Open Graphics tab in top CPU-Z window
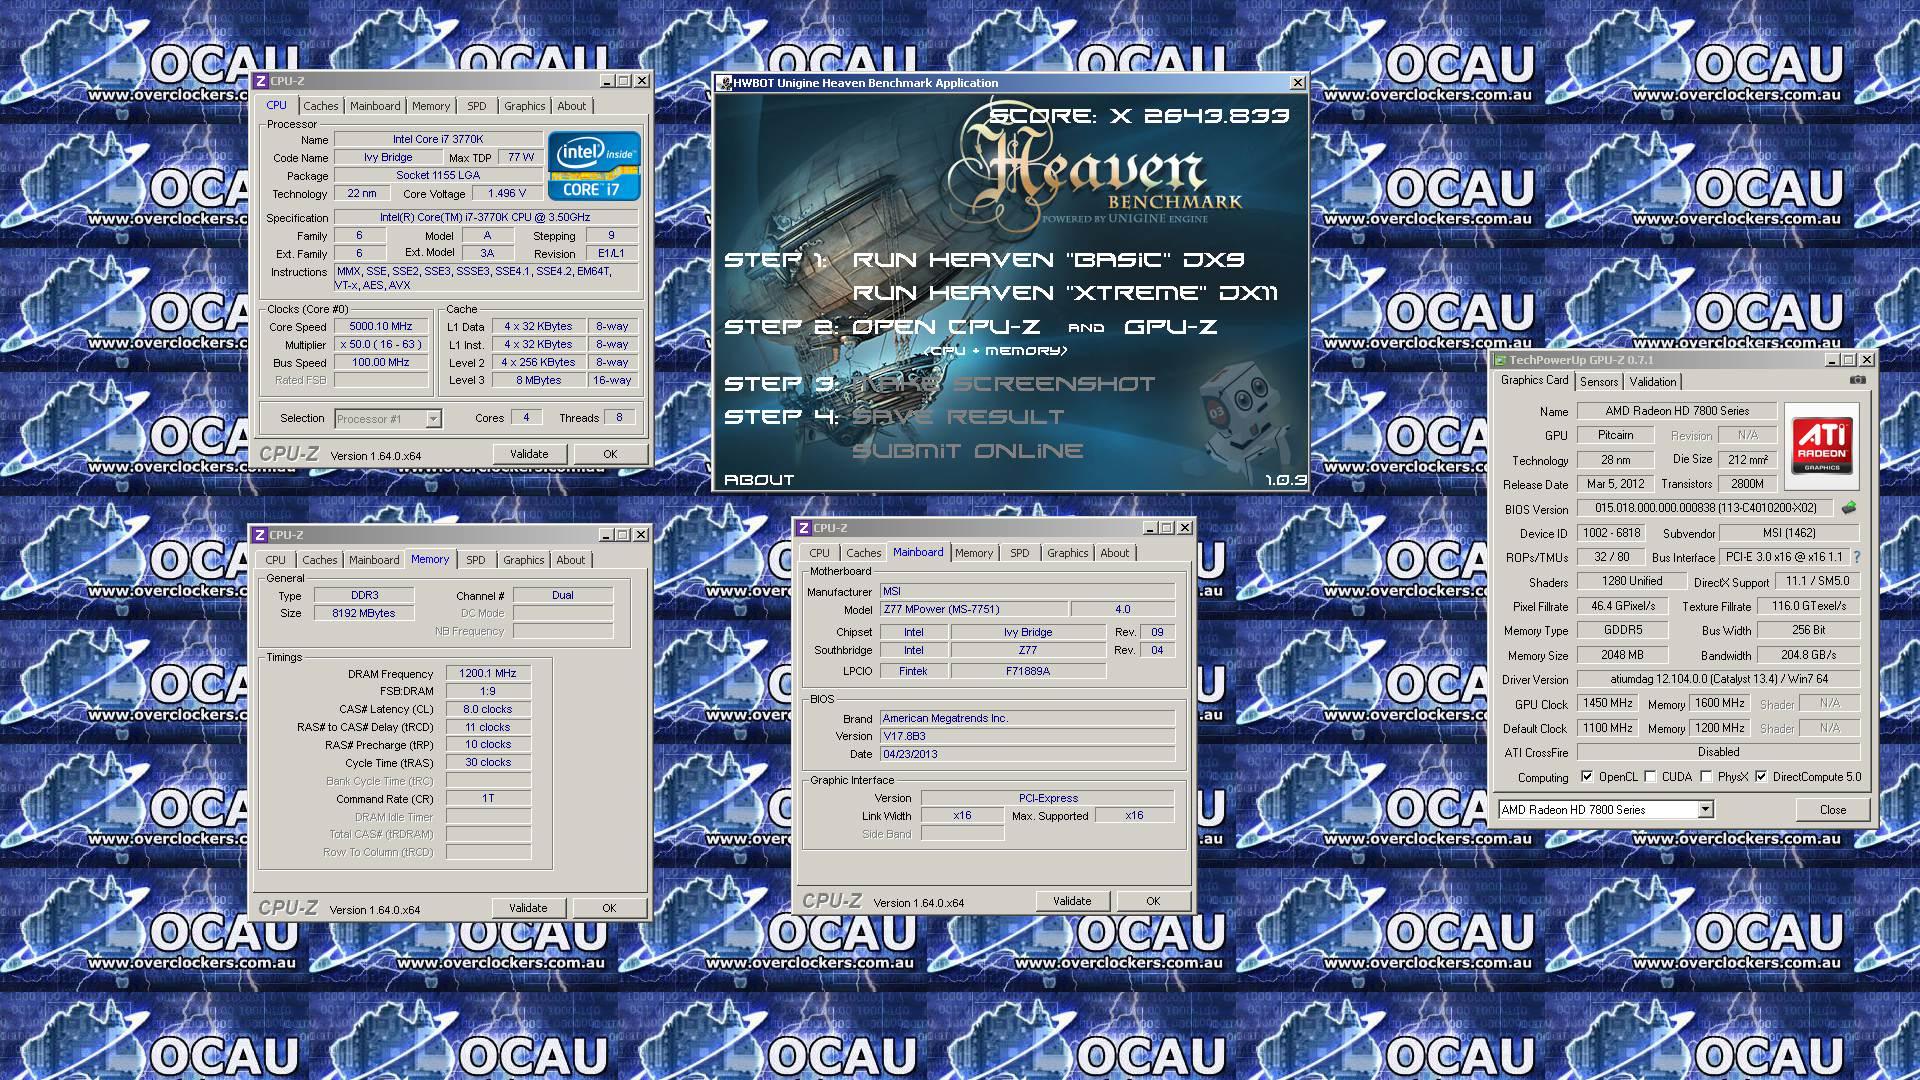The image size is (1920, 1080). point(524,106)
